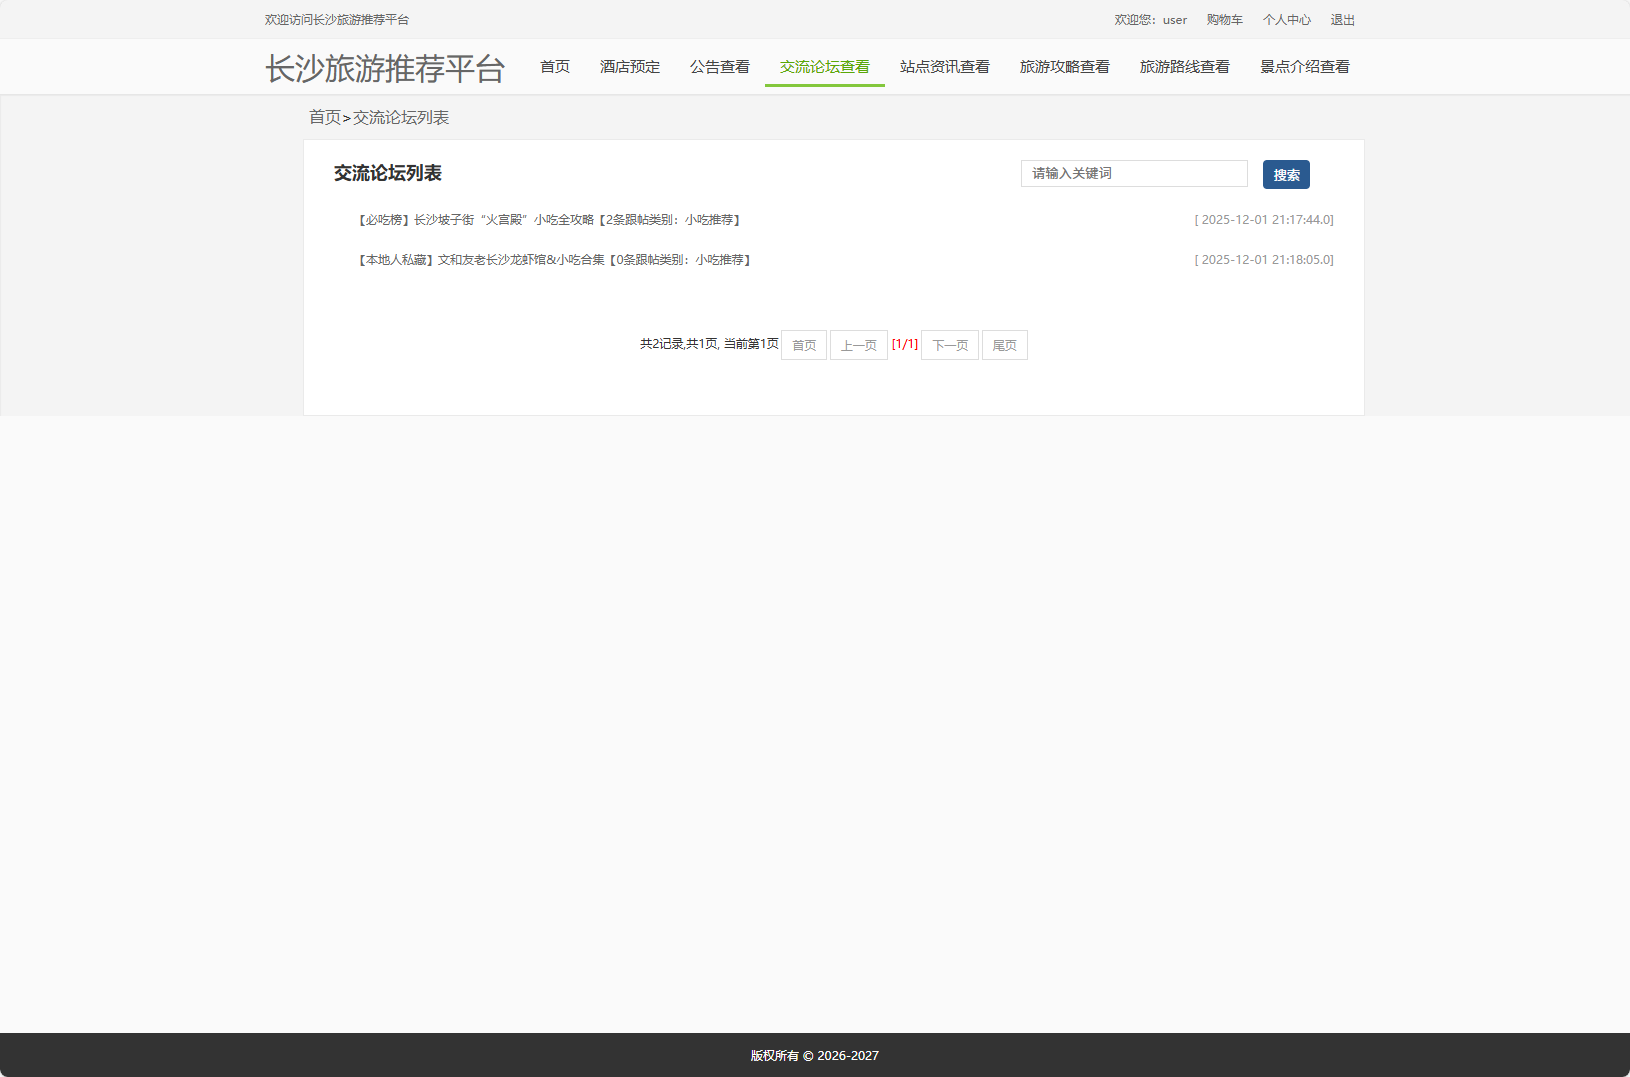Screen dimensions: 1630x1077
Task: Open the 坡子街火宫殿 snack guide post
Action: click(549, 219)
